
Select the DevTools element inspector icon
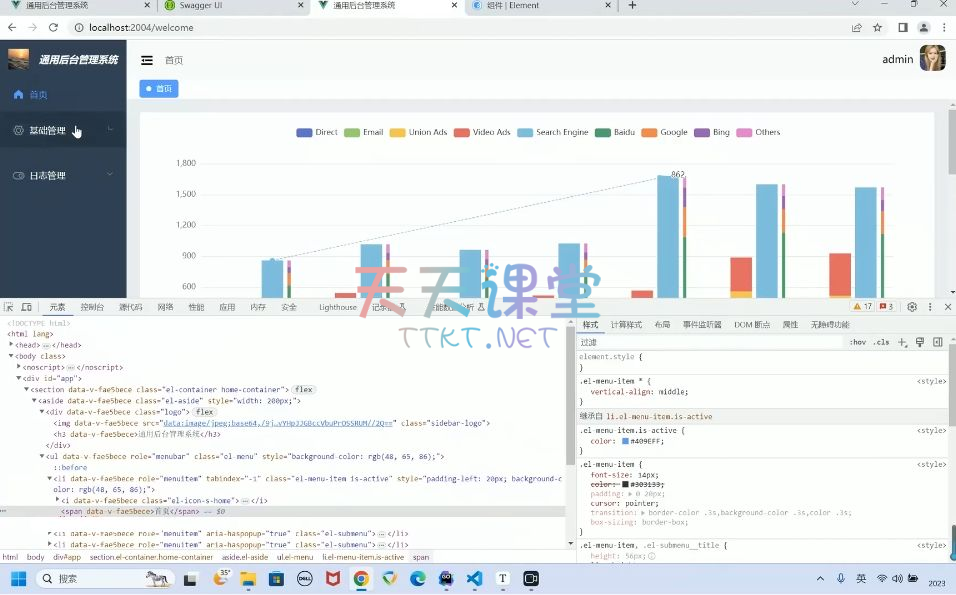point(9,307)
